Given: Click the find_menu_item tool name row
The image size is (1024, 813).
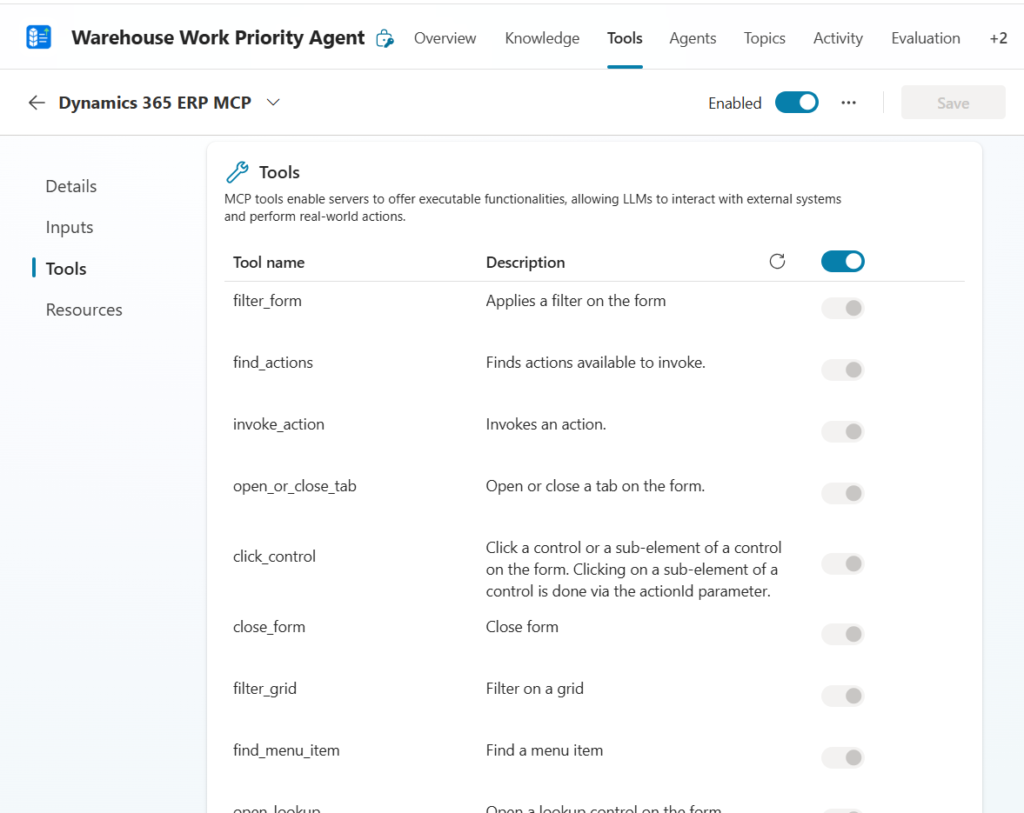Looking at the screenshot, I should pyautogui.click(x=286, y=750).
